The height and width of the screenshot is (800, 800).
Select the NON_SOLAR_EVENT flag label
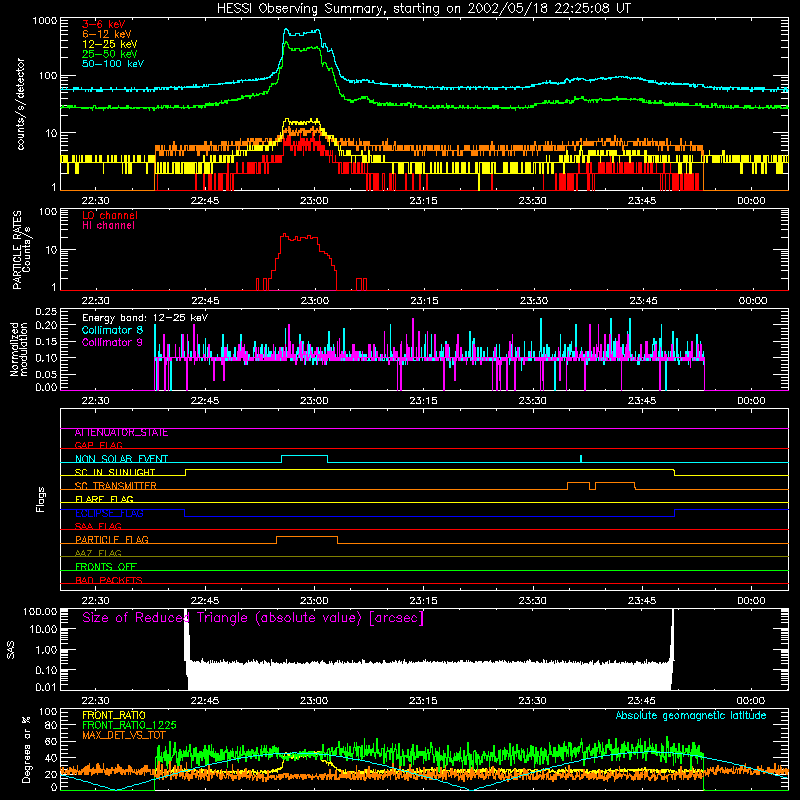coord(121,459)
